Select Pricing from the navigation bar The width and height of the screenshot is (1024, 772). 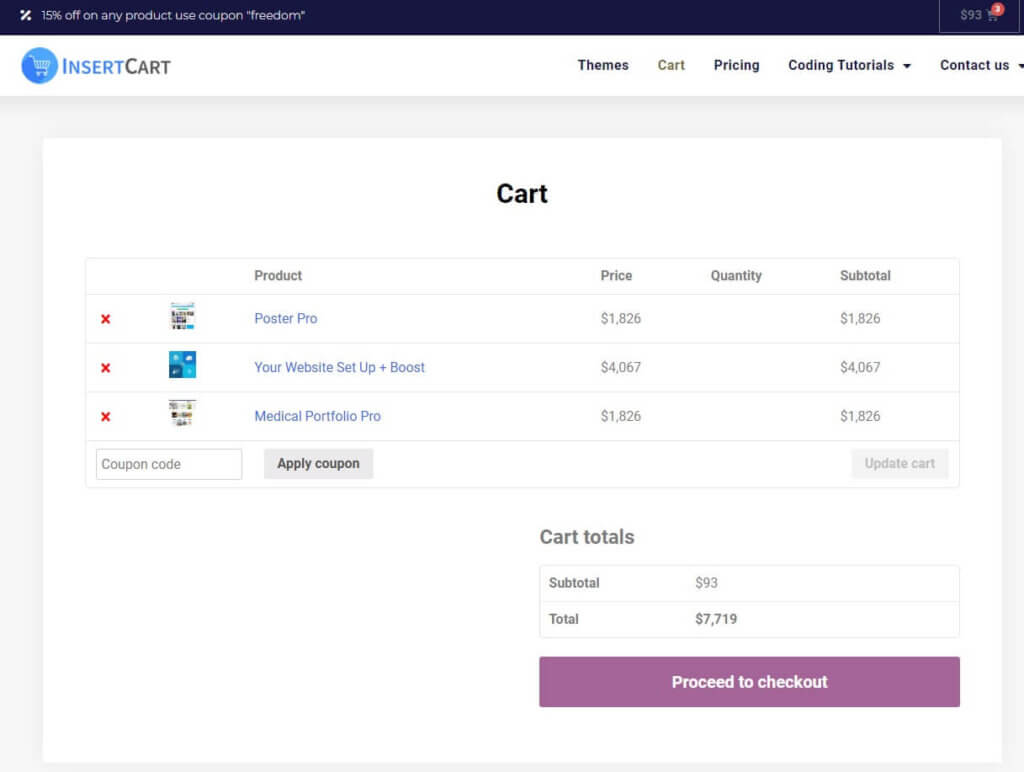click(736, 65)
